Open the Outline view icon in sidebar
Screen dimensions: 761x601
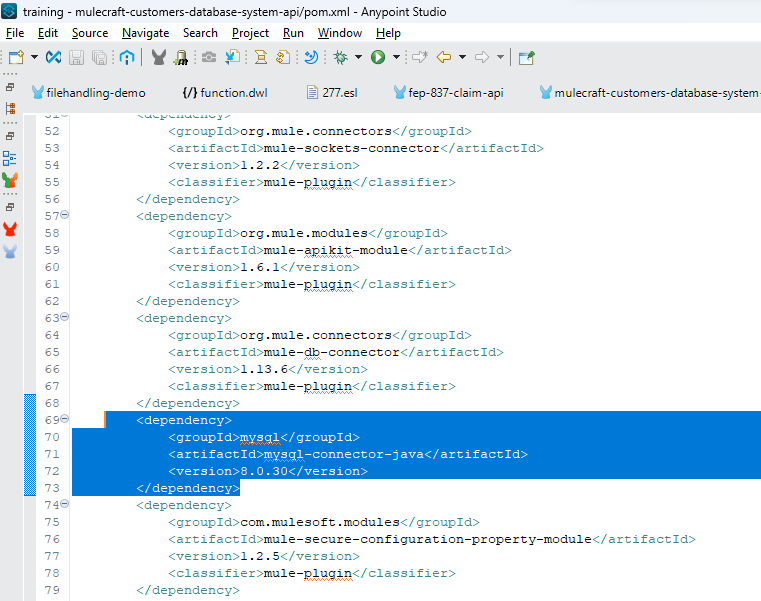tap(10, 157)
